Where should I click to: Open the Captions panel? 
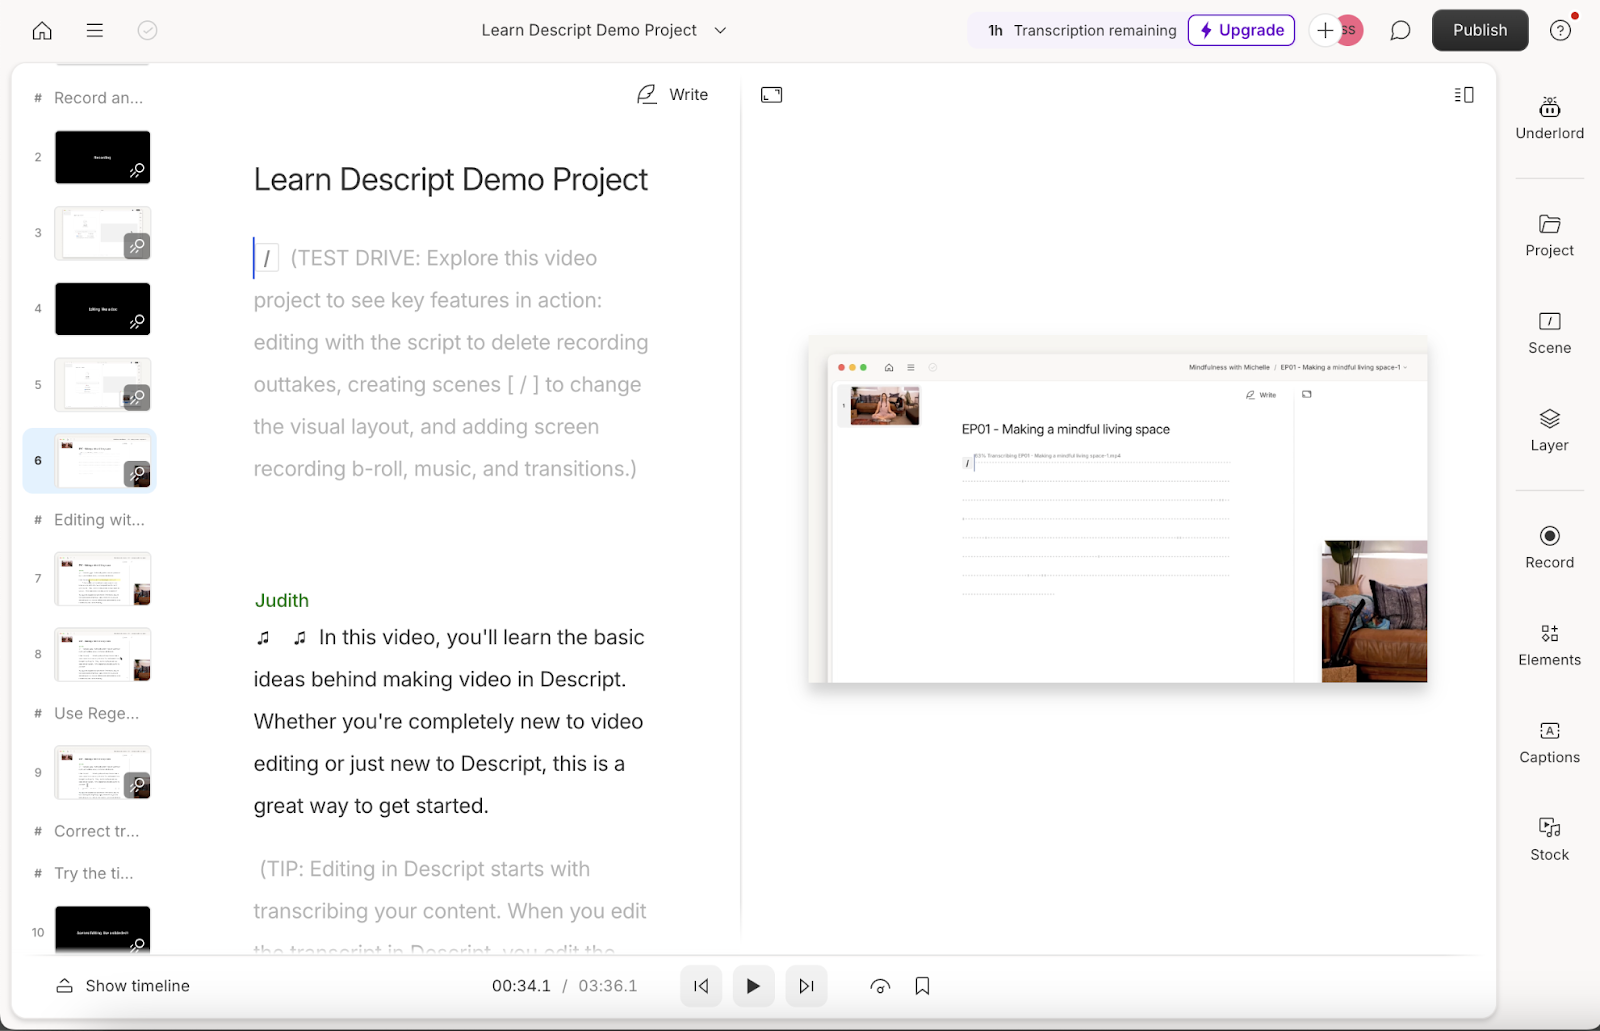[1549, 740]
